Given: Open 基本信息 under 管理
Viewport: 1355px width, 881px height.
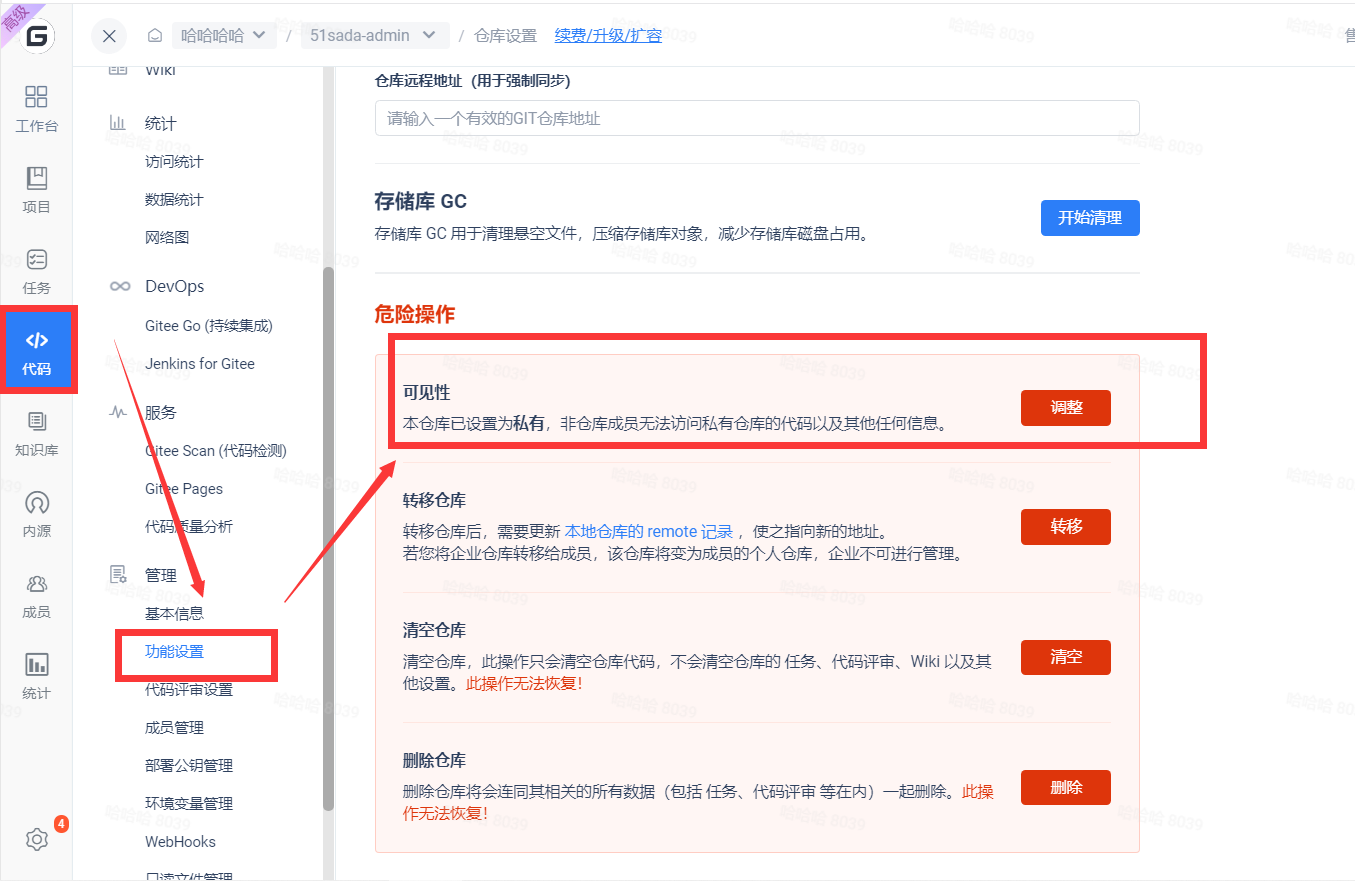Looking at the screenshot, I should coord(174,614).
